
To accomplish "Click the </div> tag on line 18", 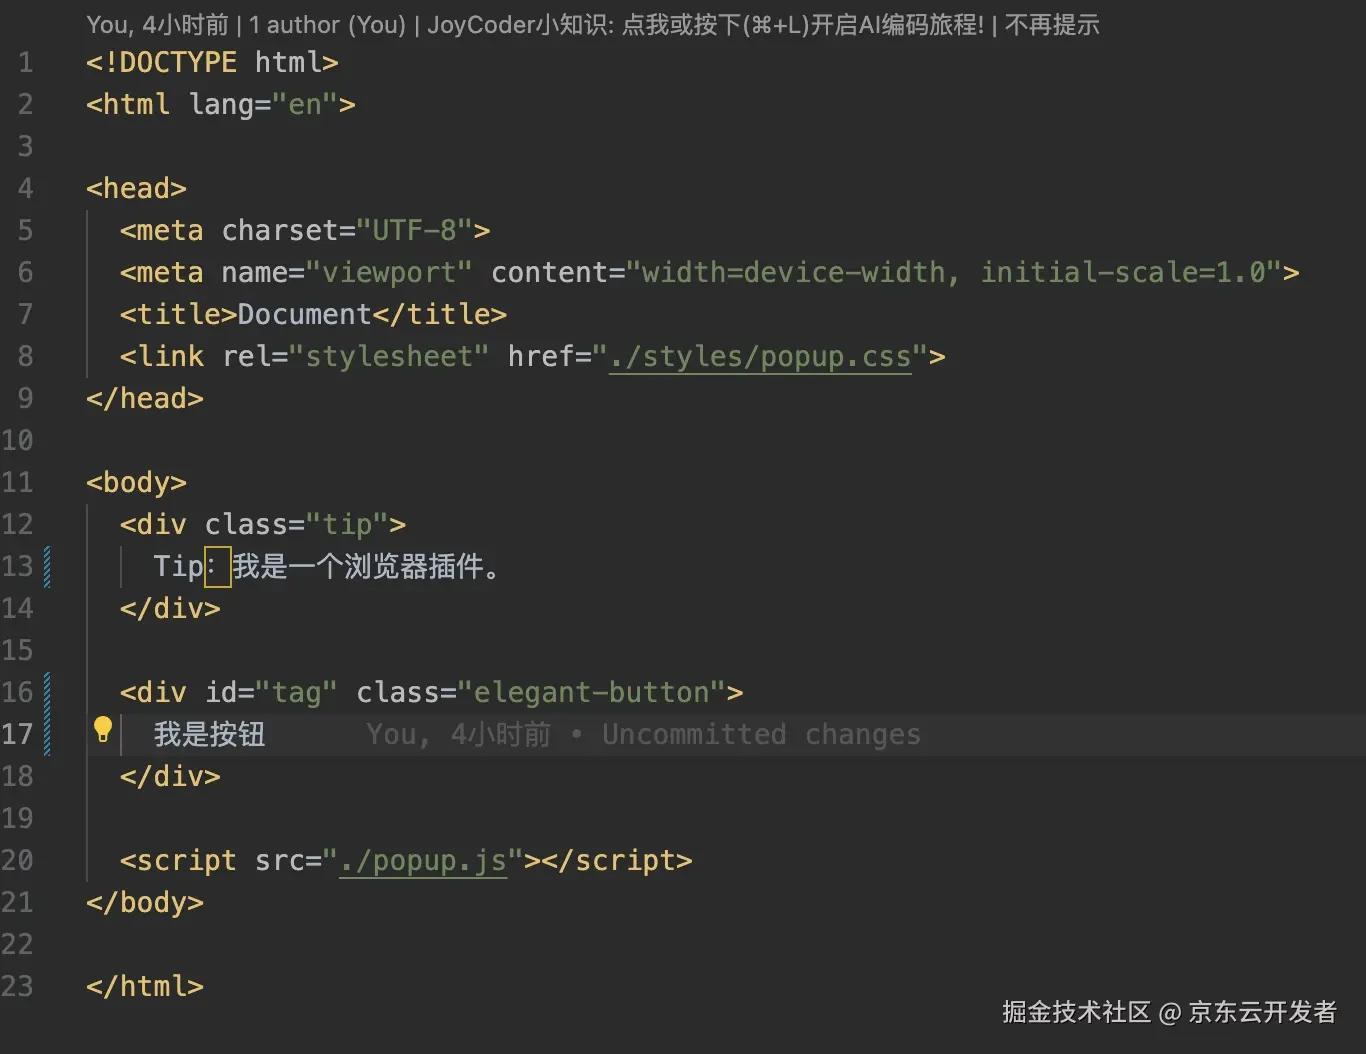I will click(x=170, y=777).
